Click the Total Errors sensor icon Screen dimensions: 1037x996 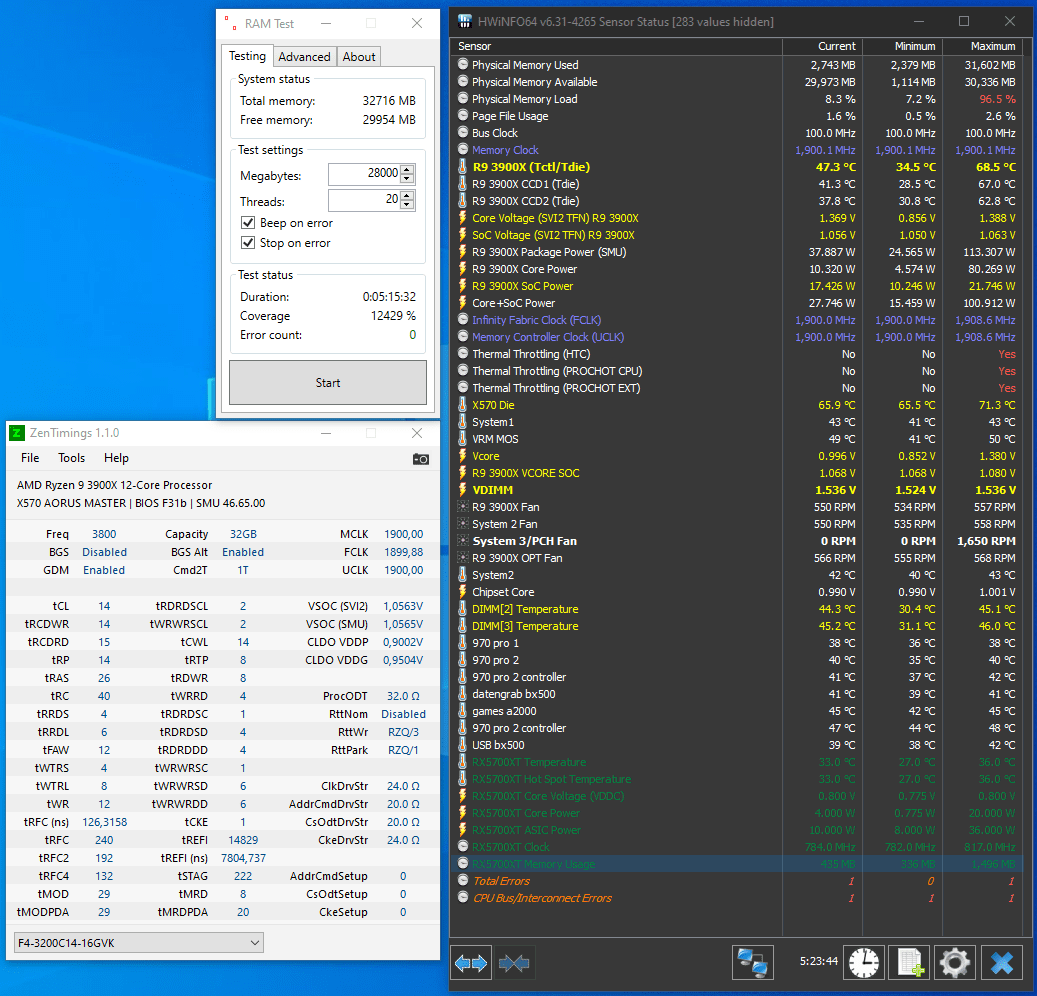[463, 880]
